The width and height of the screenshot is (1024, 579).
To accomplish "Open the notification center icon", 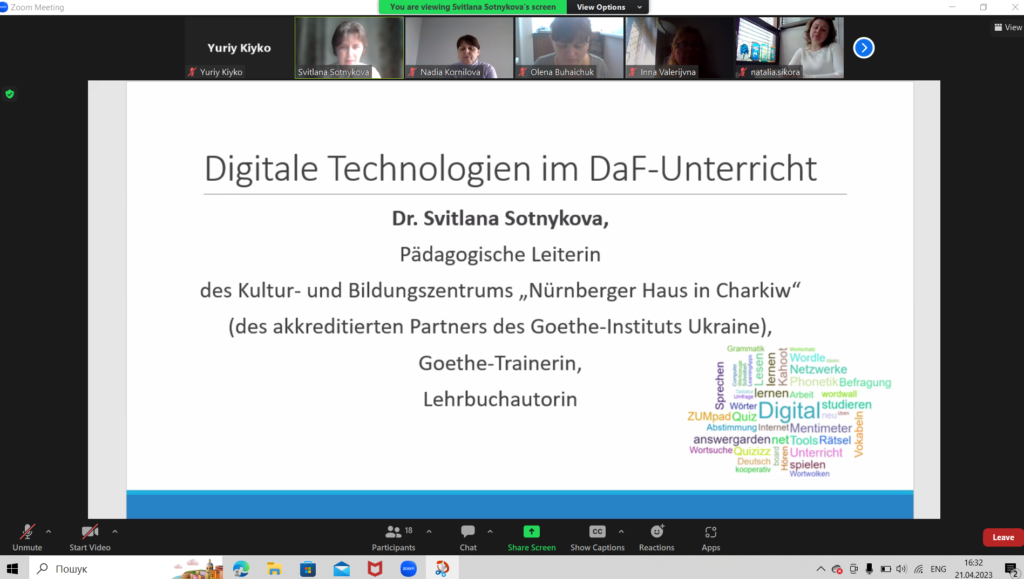I will (1011, 570).
